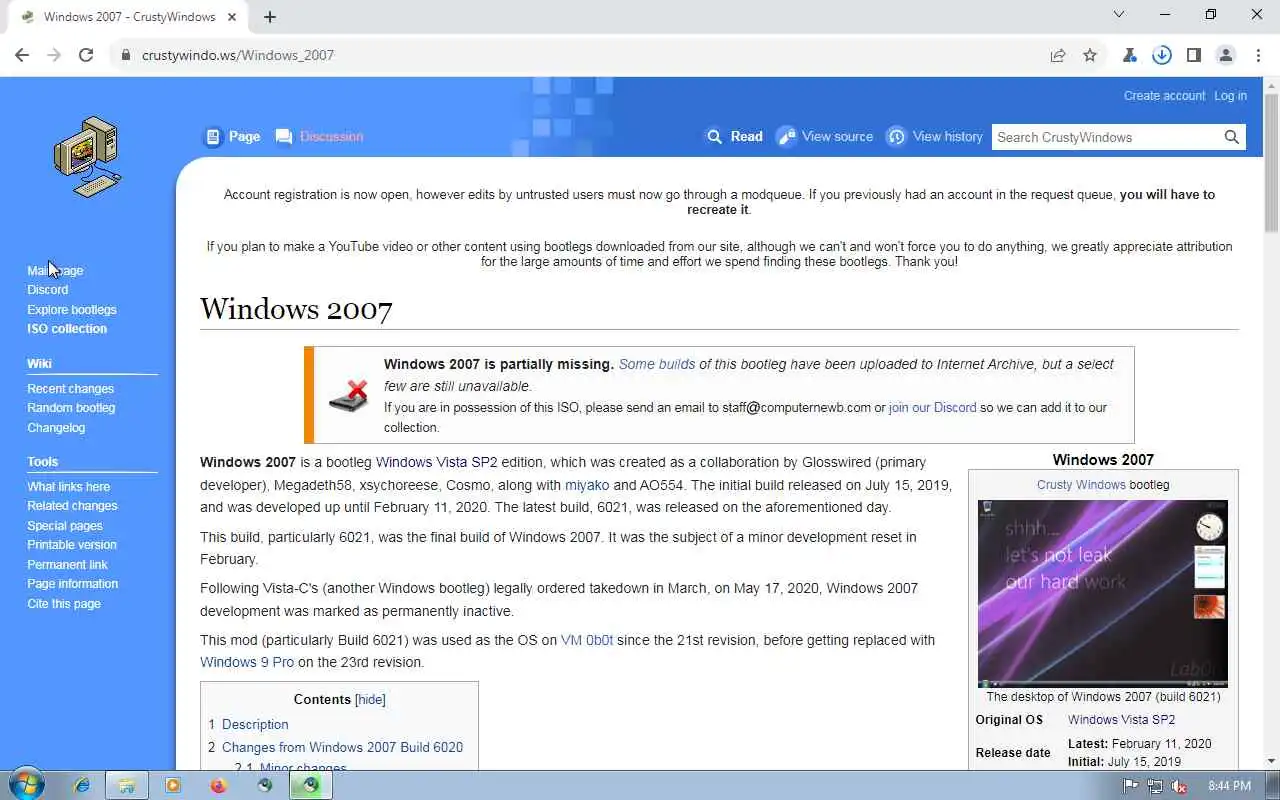The image size is (1280, 800).
Task: Open Windows Media Player taskbar icon
Action: [x=173, y=785]
